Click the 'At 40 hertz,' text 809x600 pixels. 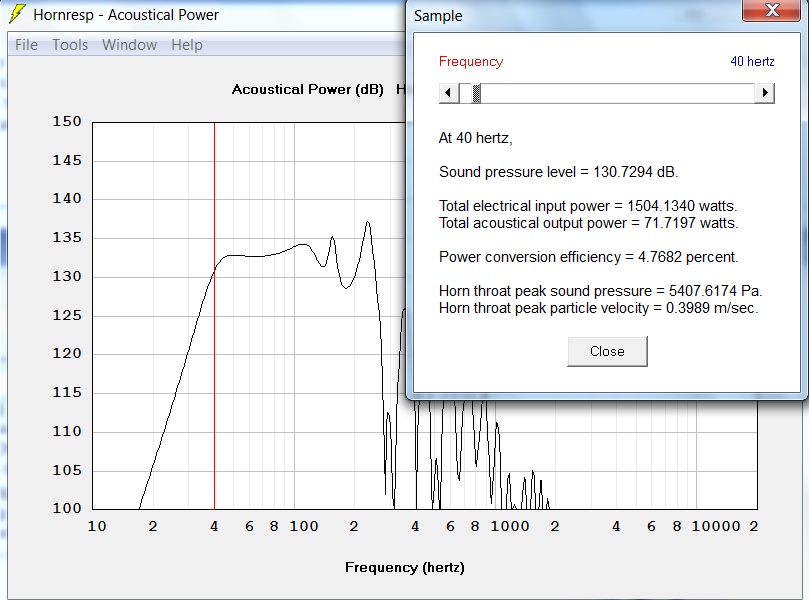pos(475,138)
